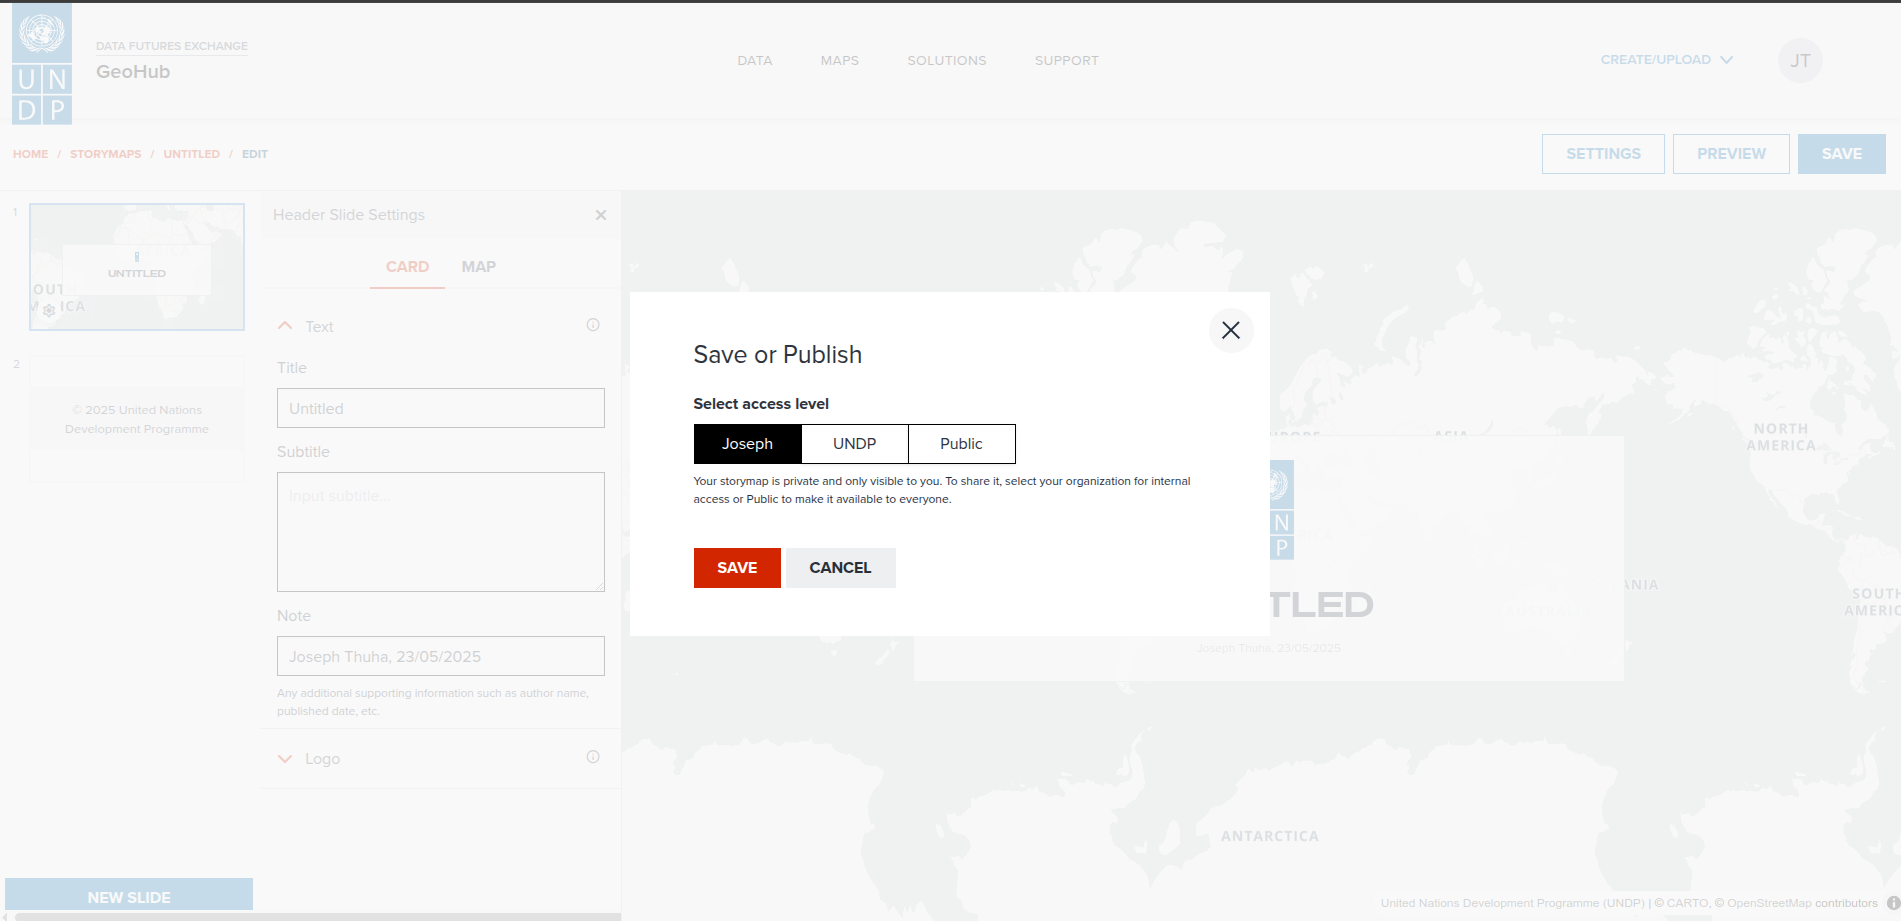This screenshot has height=921, width=1901.
Task: Open the Create/Upload dropdown
Action: click(1666, 60)
